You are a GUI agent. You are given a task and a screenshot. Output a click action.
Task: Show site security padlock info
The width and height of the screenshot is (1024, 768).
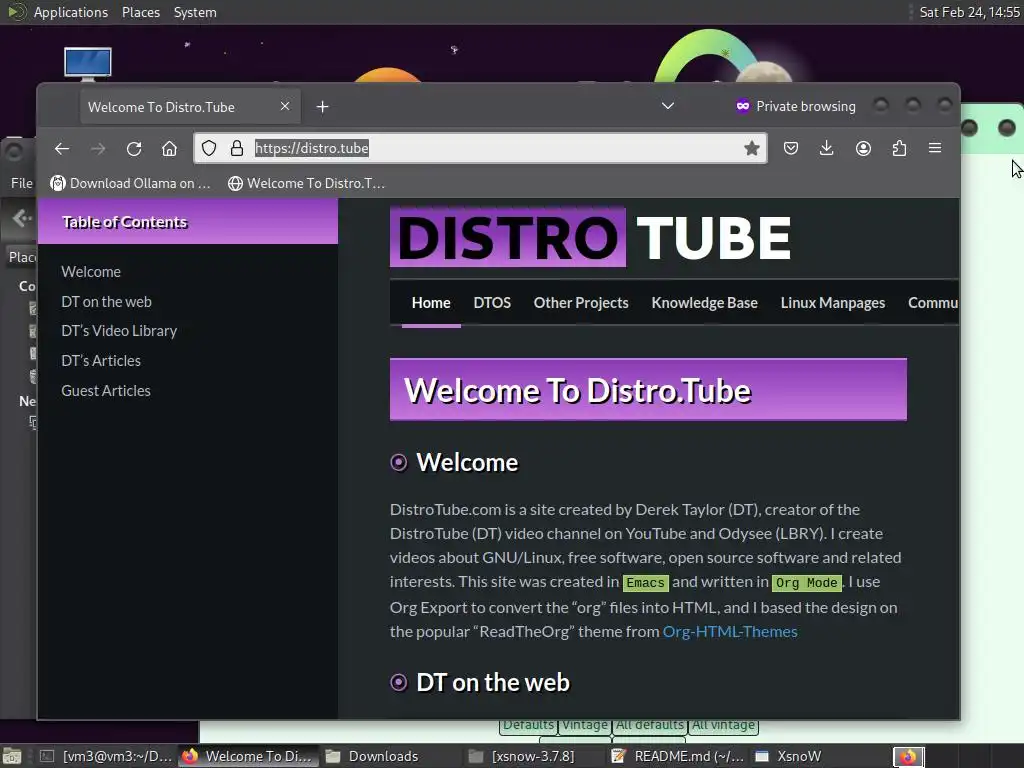pyautogui.click(x=237, y=148)
